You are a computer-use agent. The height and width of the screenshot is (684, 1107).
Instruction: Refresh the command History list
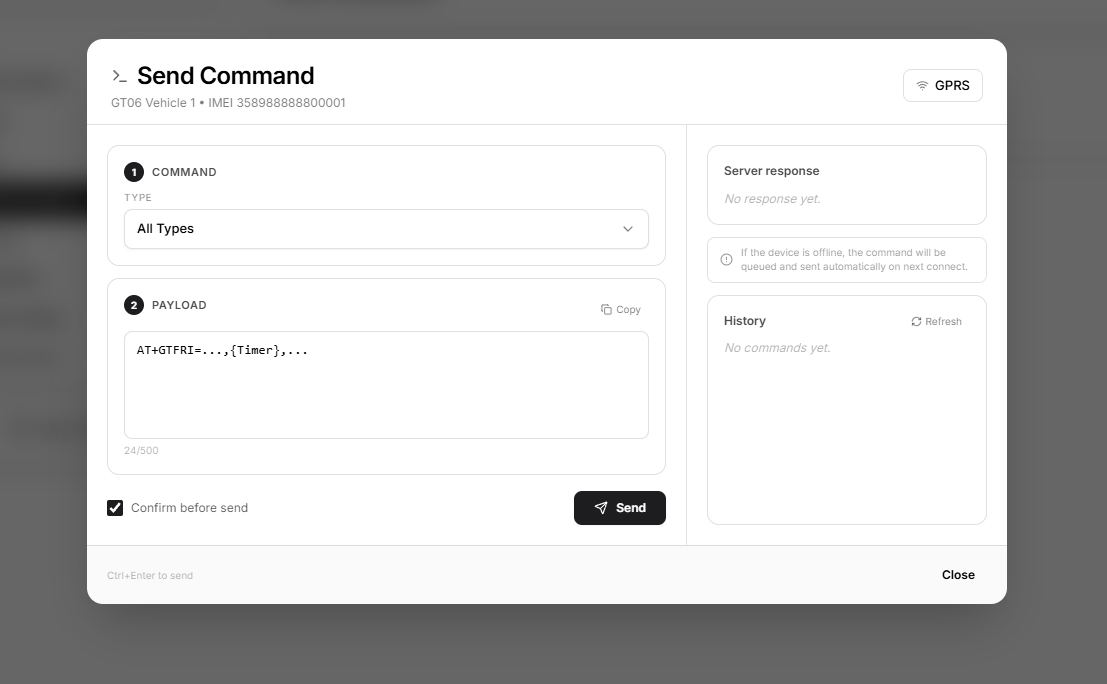(936, 321)
